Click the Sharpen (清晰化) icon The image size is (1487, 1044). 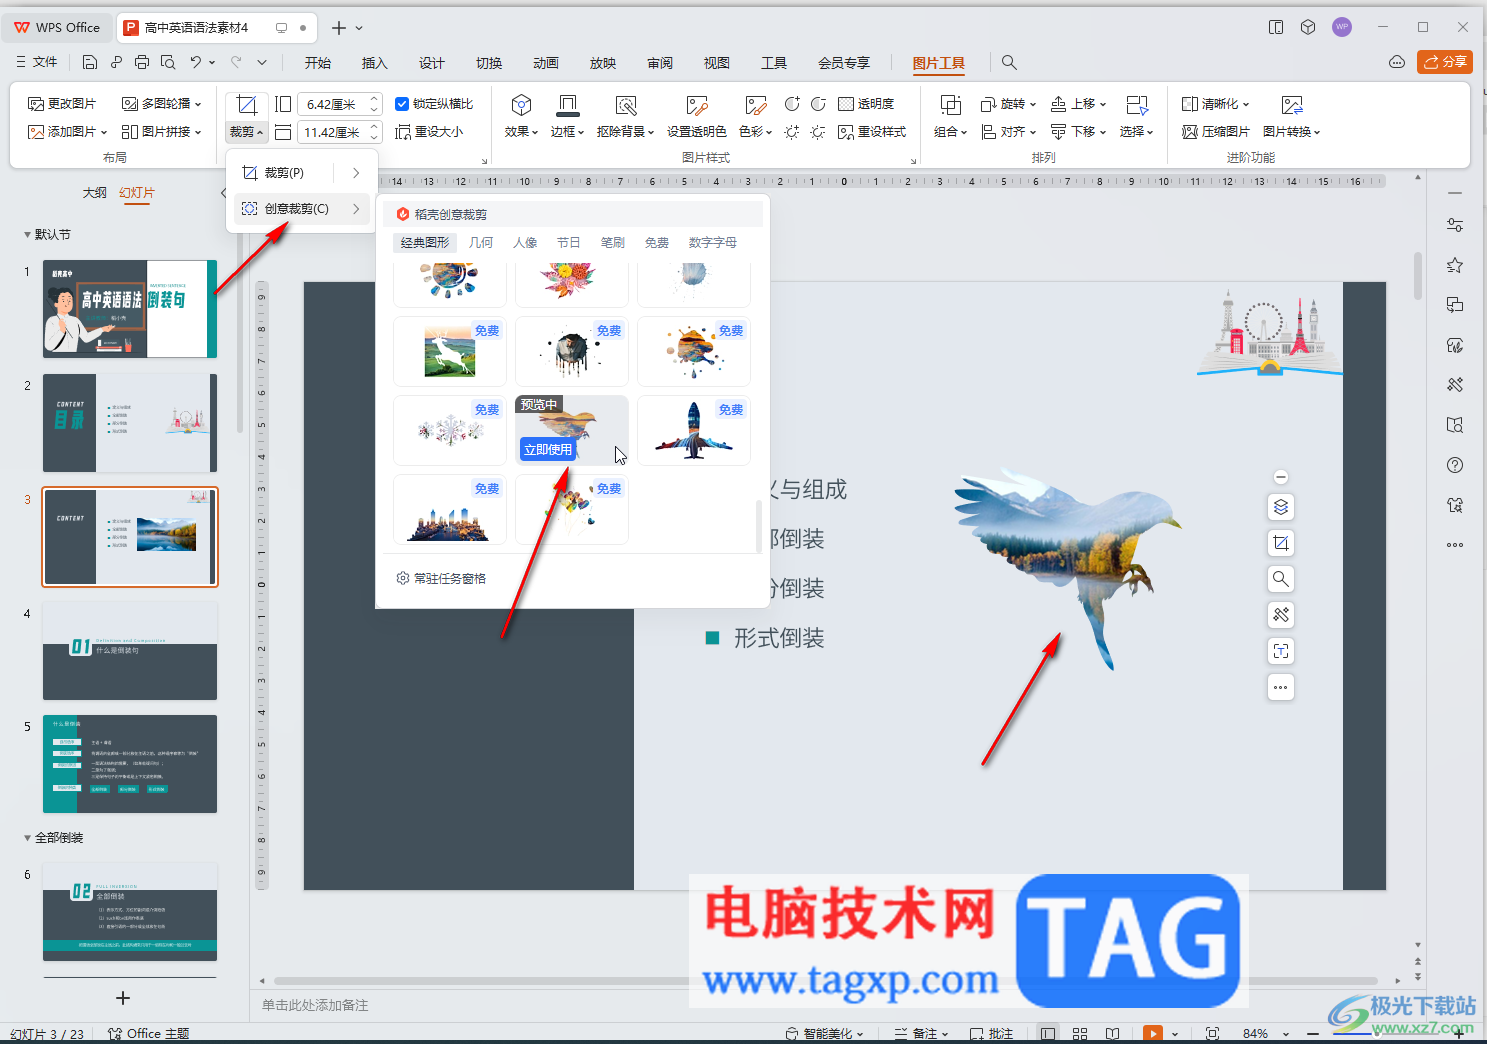(1189, 104)
